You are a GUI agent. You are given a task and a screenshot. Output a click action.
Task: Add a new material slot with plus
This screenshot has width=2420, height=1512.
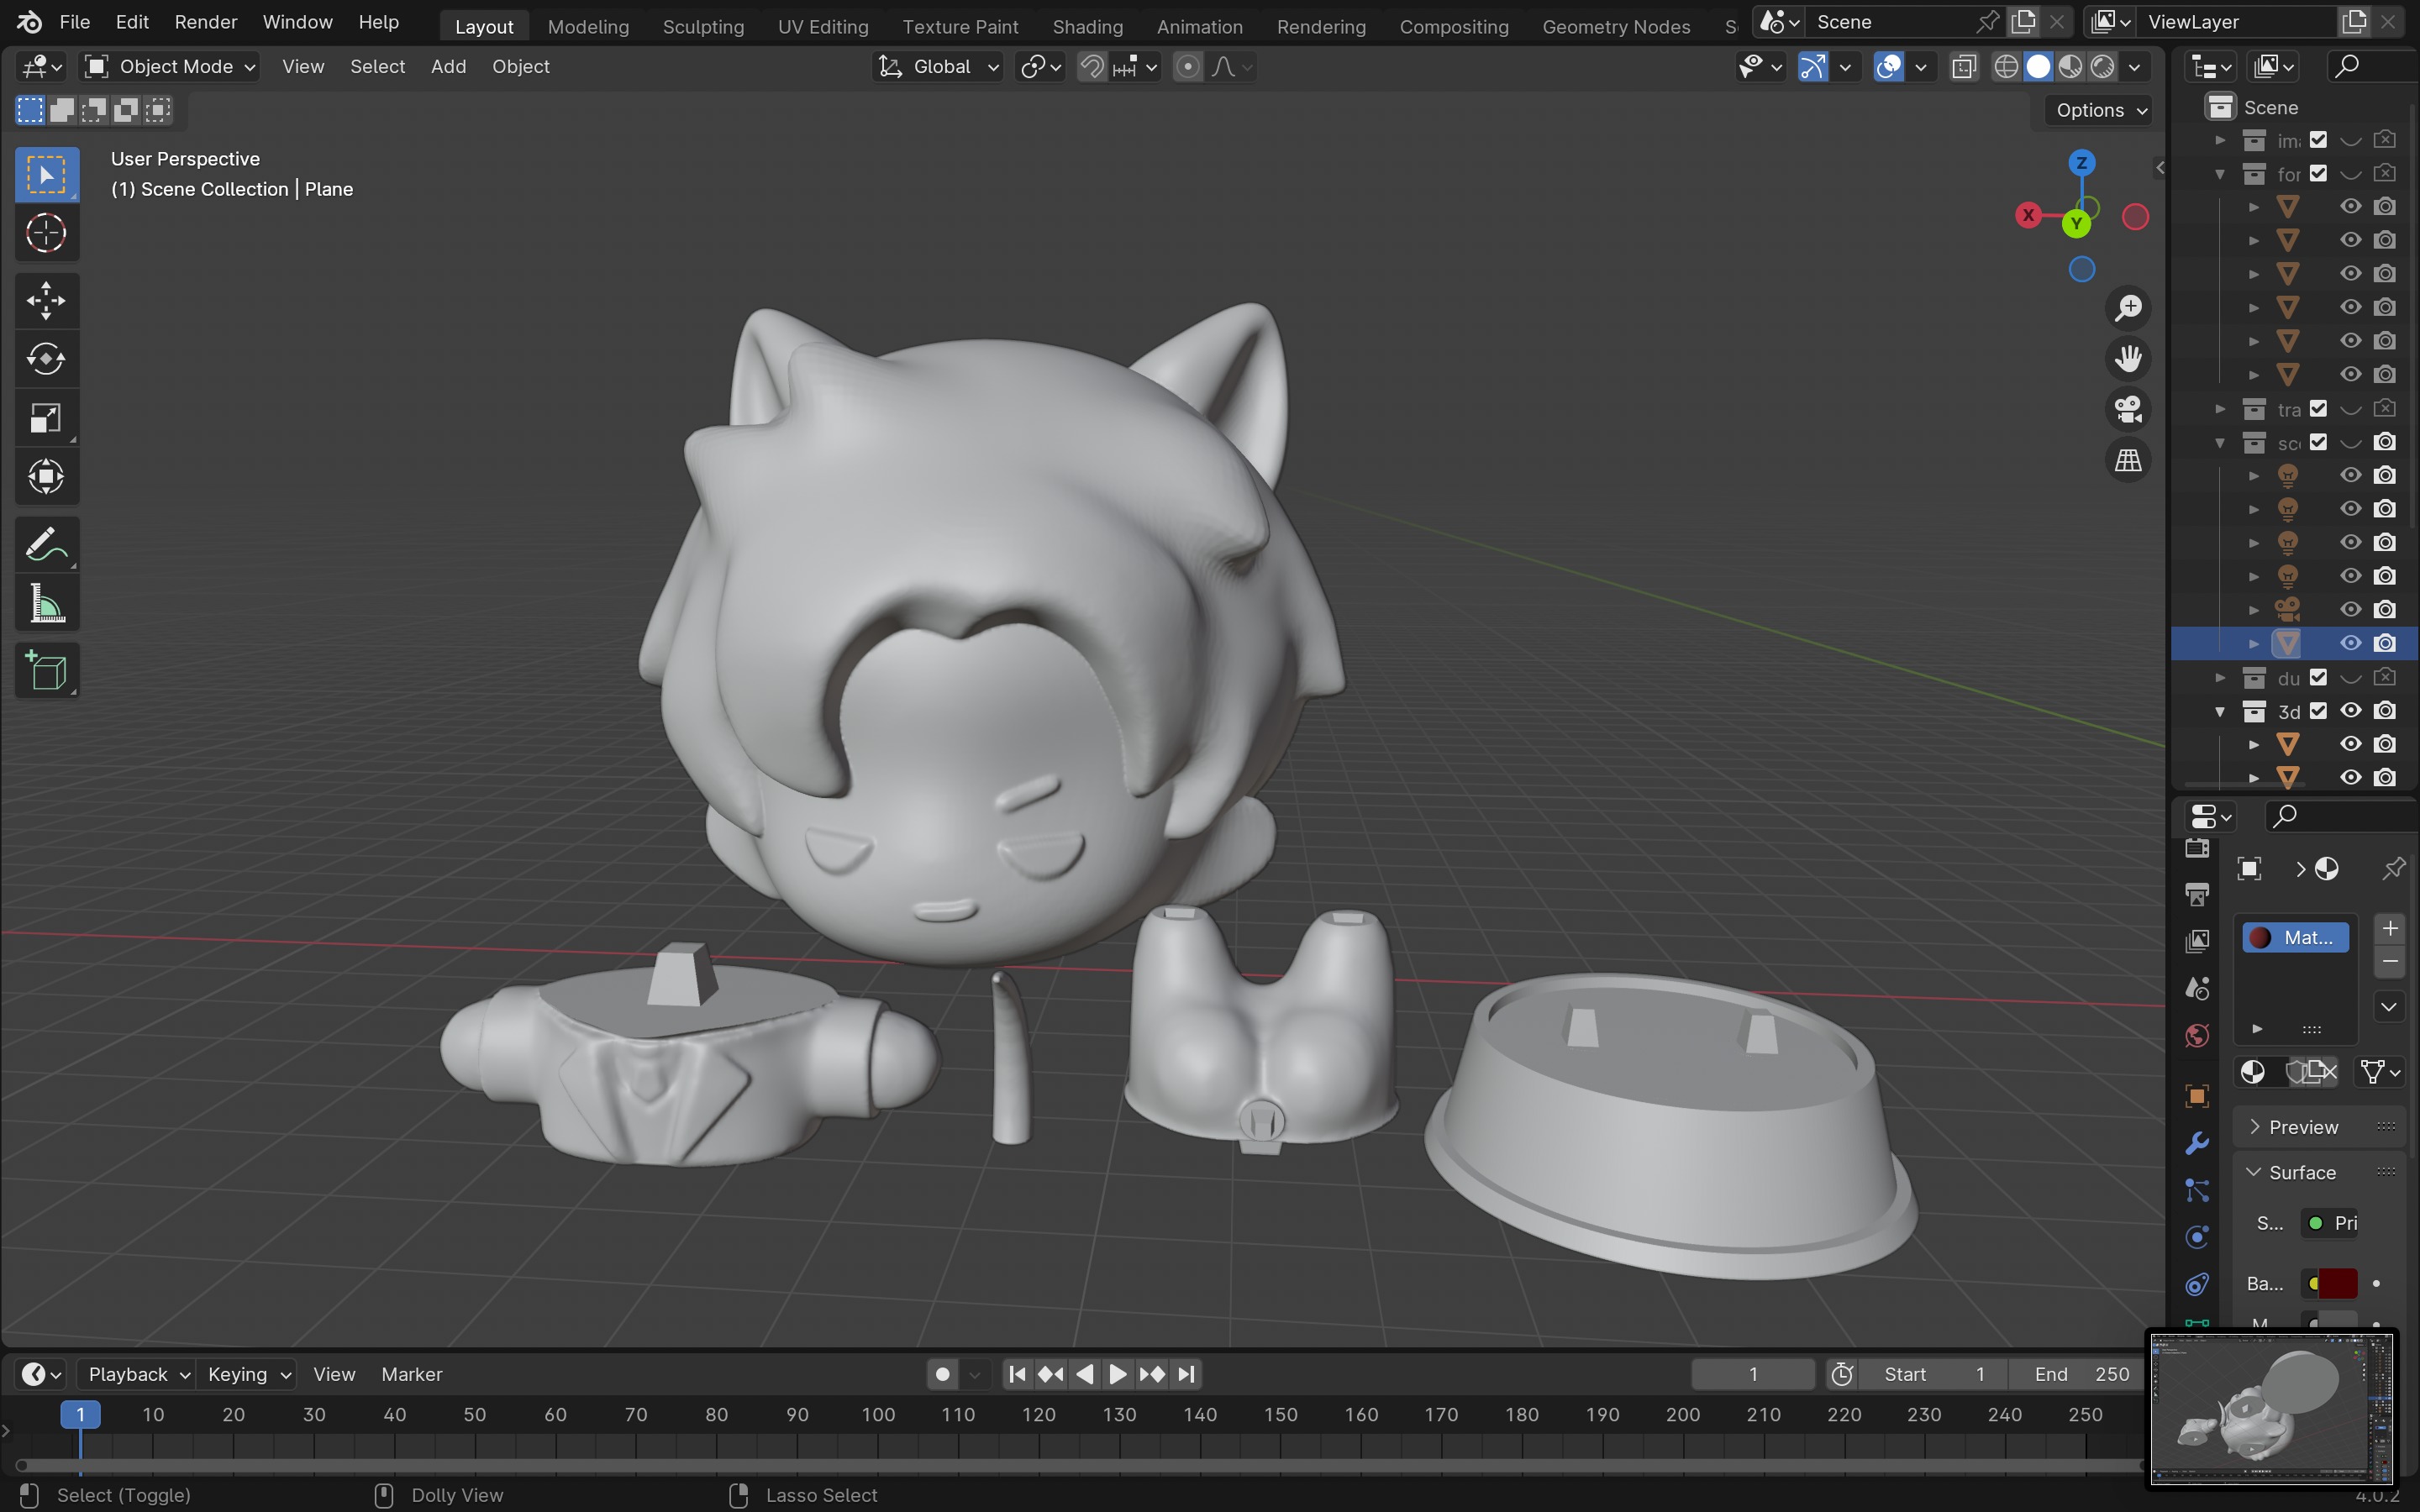[x=2390, y=928]
